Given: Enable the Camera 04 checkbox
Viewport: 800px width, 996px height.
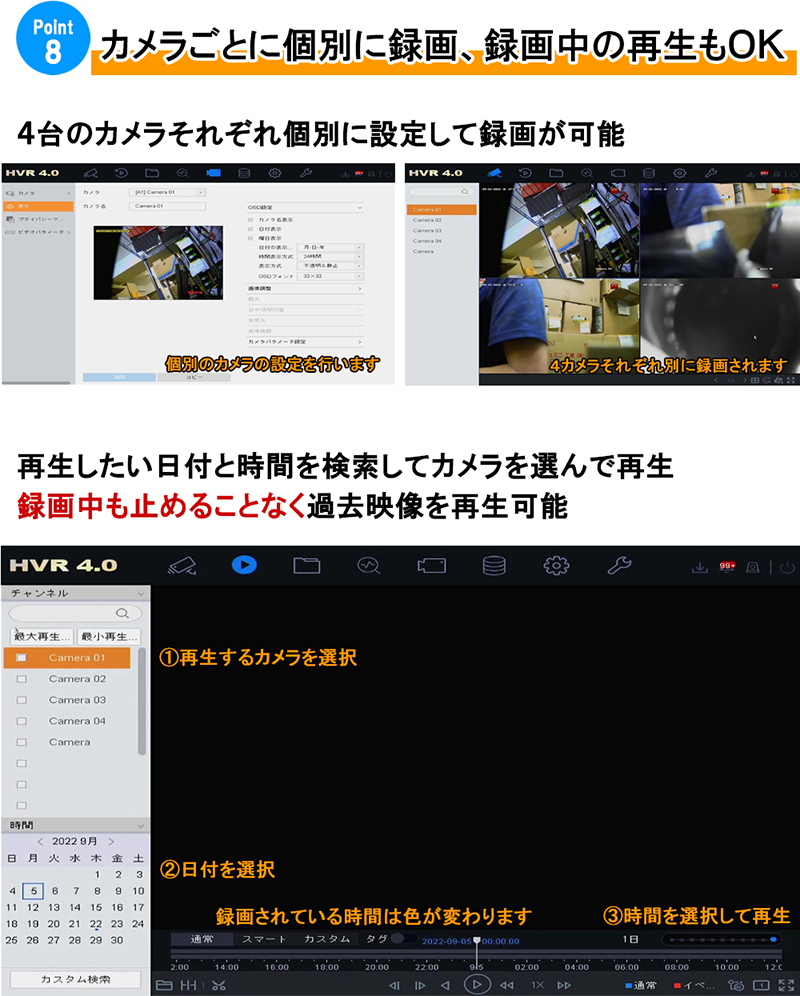Looking at the screenshot, I should pos(22,721).
